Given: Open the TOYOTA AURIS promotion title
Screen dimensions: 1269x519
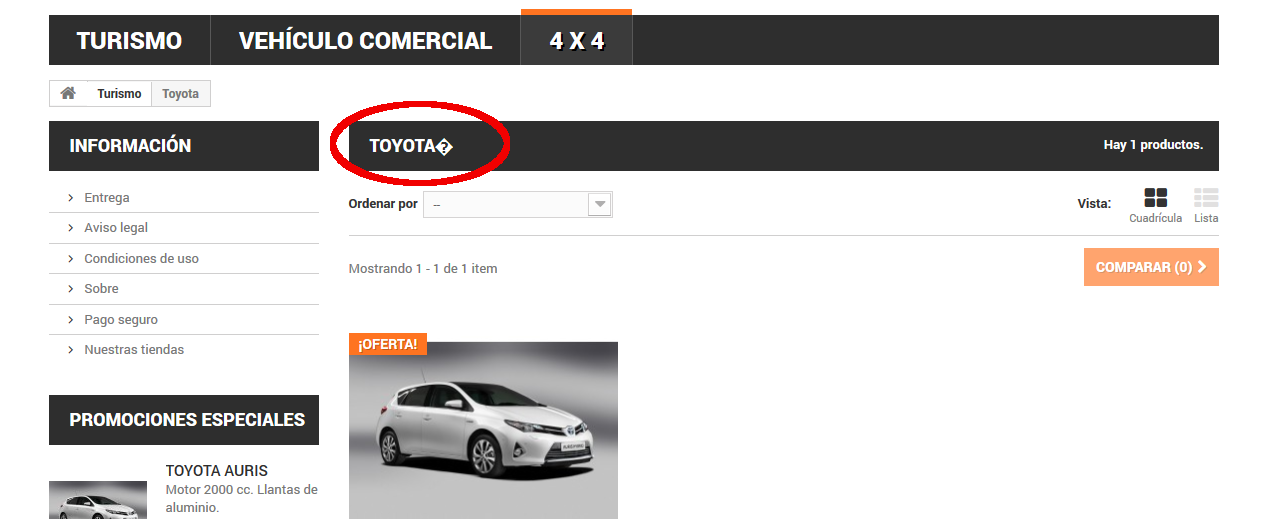Looking at the screenshot, I should coord(217,471).
